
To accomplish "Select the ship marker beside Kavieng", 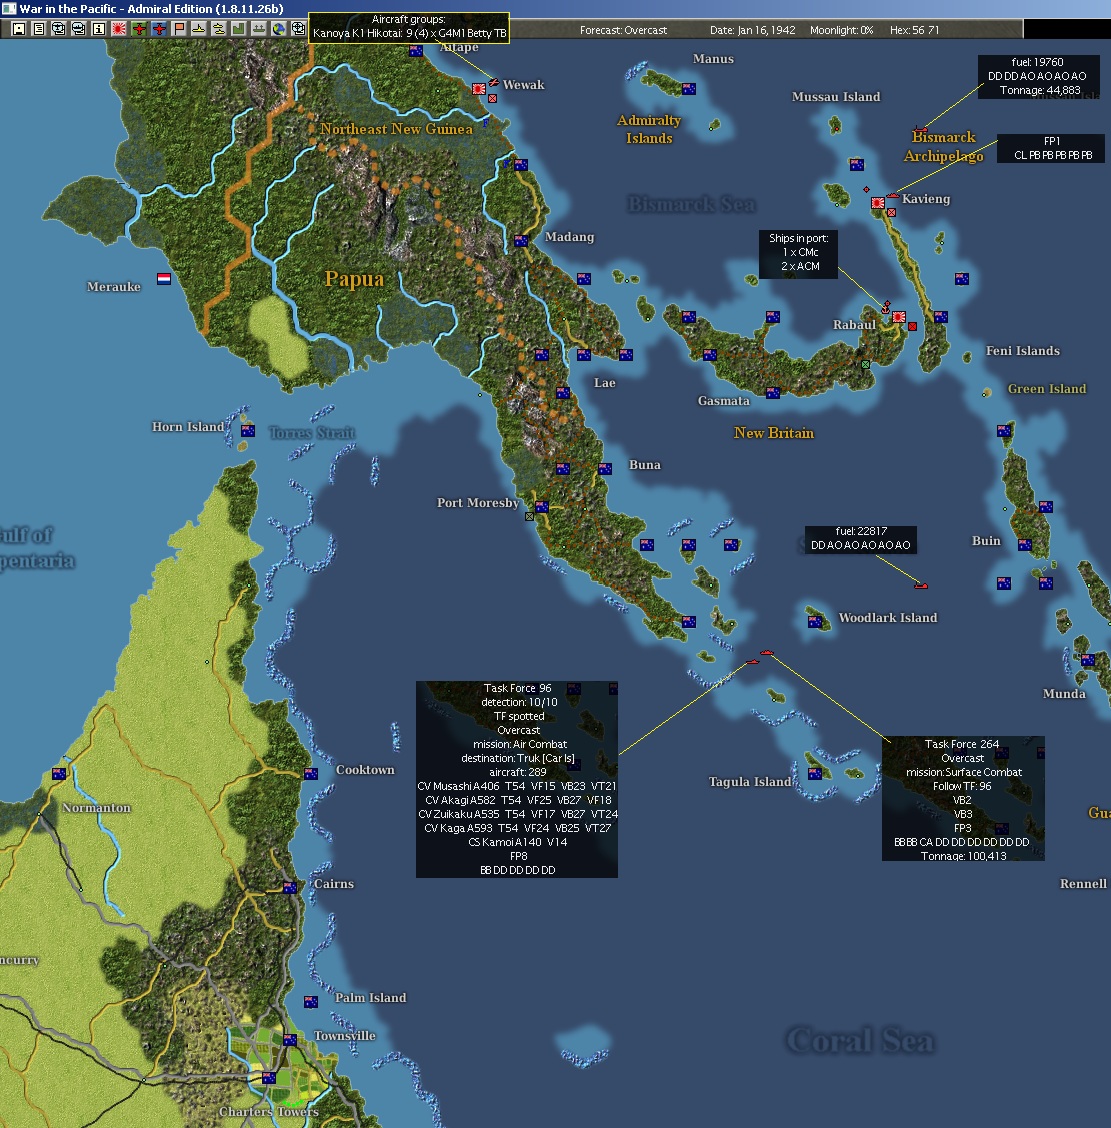I will tap(893, 195).
